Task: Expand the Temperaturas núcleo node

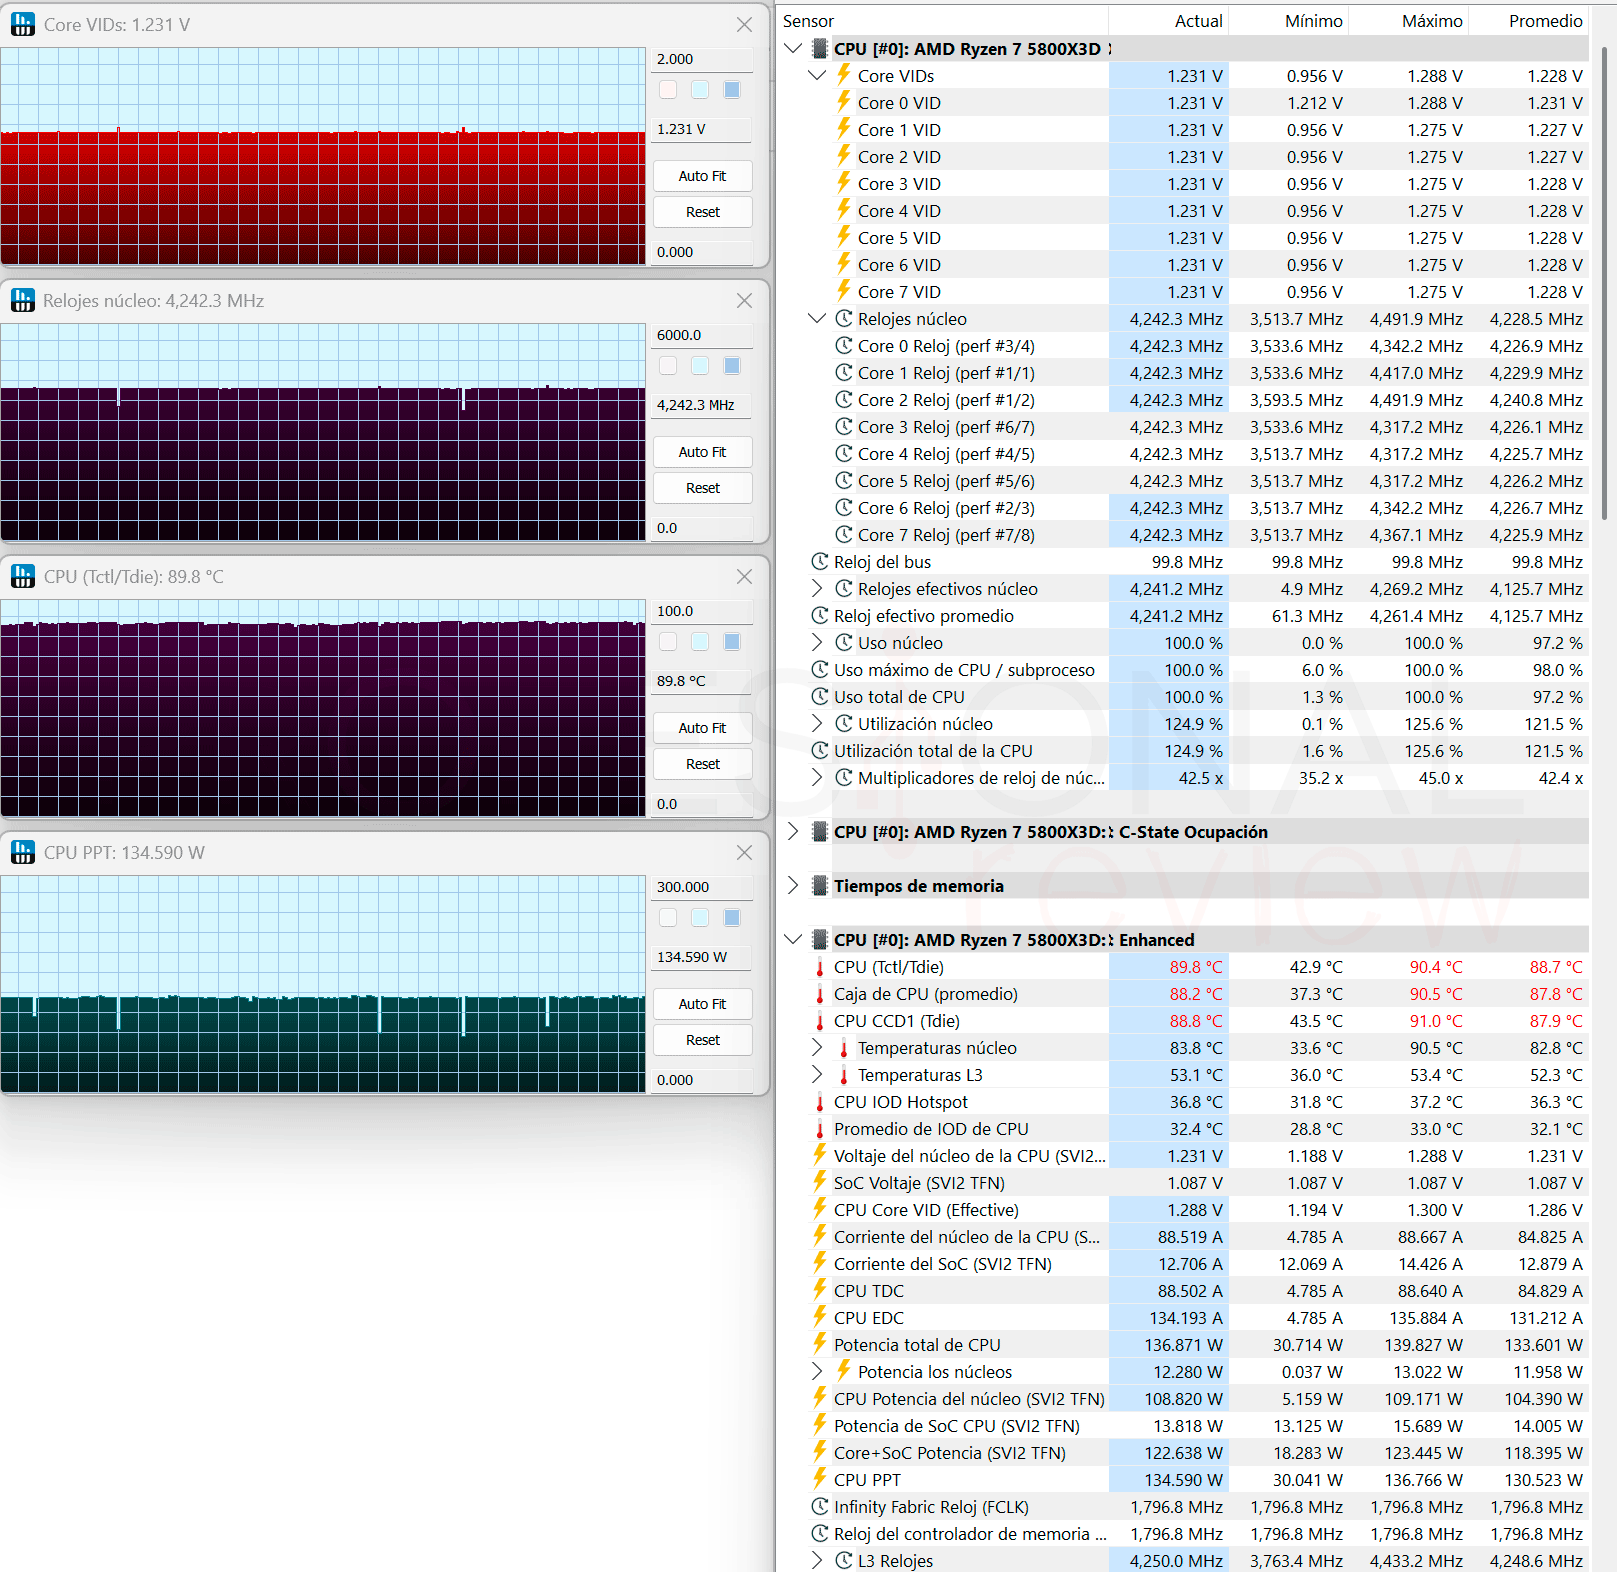Action: tap(817, 1047)
